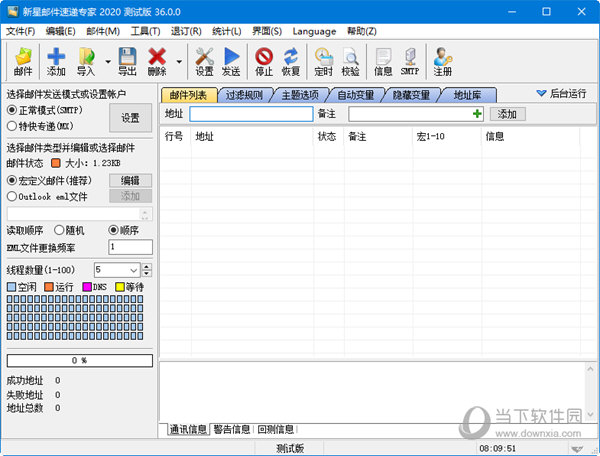
Task: Switch to the 过滤规则 tab
Action: point(245,95)
